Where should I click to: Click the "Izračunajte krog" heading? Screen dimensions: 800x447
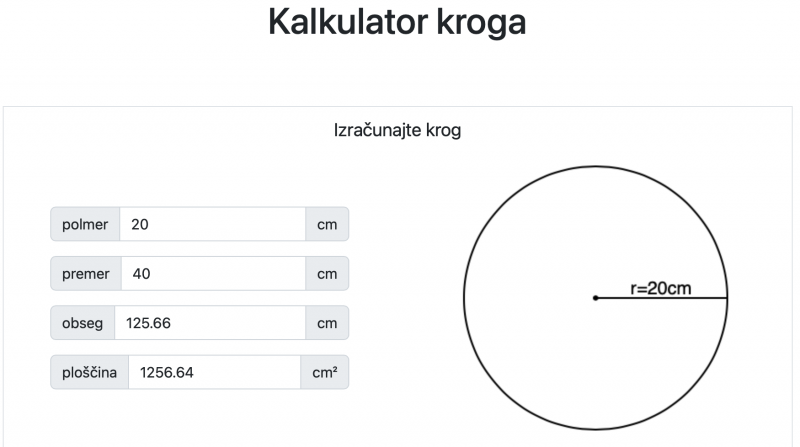point(397,130)
